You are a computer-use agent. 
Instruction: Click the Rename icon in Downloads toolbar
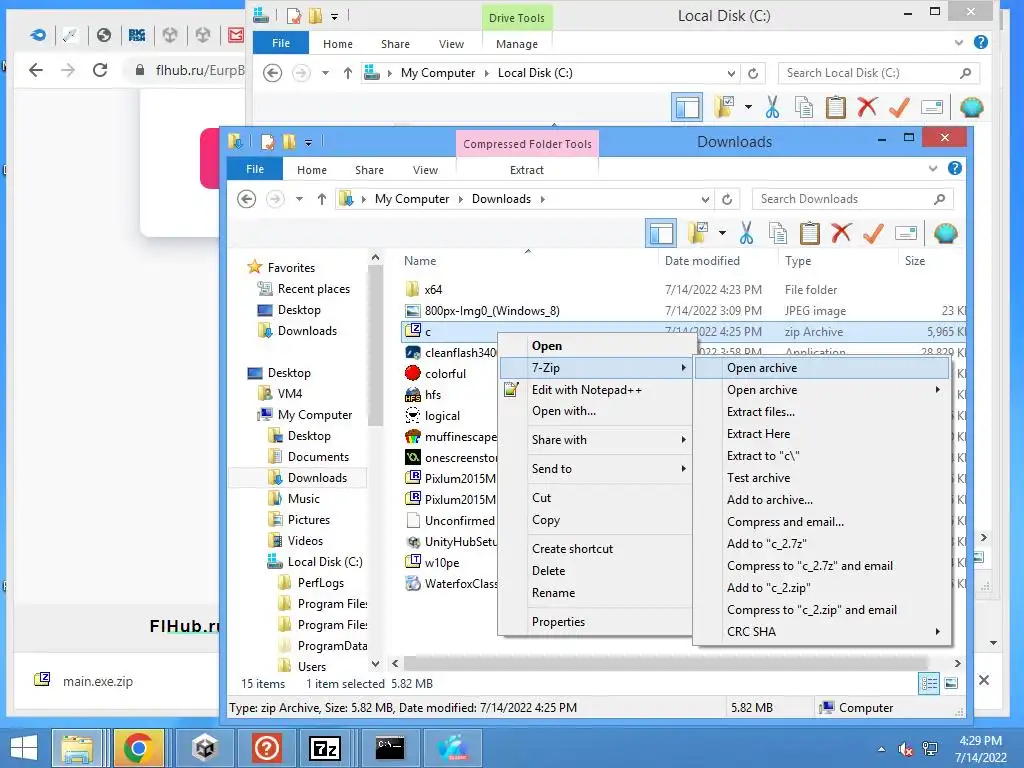pyautogui.click(x=906, y=233)
